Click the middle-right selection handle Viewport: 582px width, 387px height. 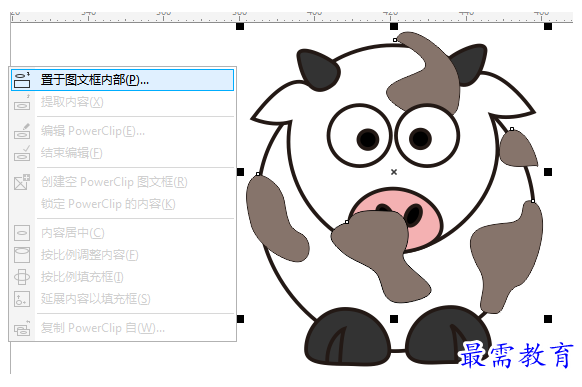point(548,172)
